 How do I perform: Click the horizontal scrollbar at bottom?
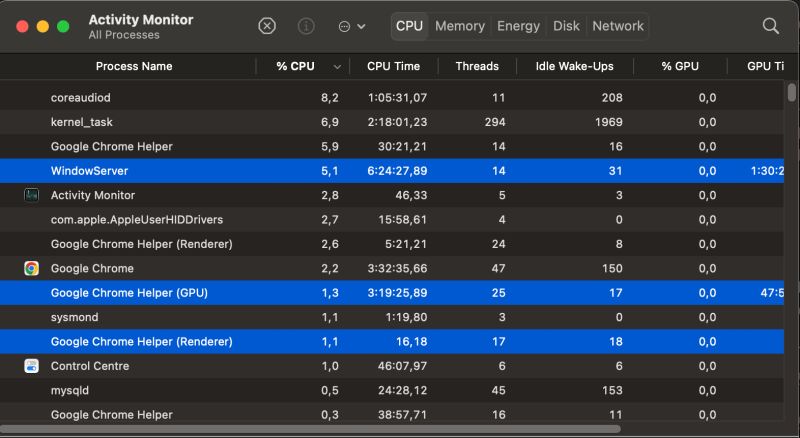pos(310,429)
